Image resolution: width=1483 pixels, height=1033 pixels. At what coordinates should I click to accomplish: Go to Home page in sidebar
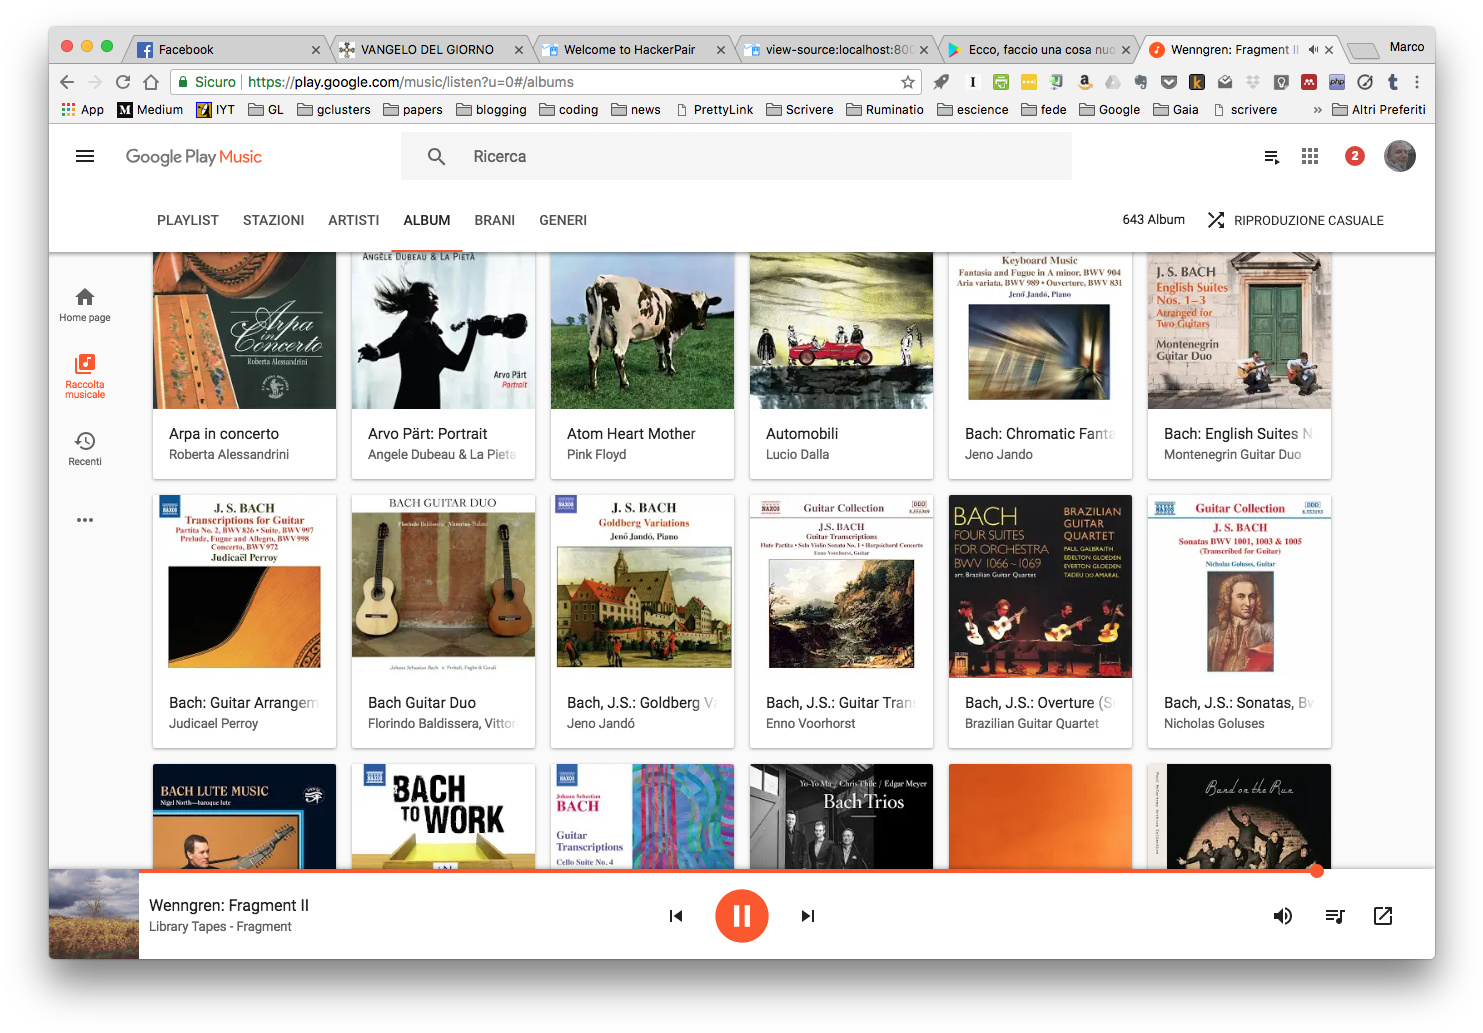tap(85, 305)
